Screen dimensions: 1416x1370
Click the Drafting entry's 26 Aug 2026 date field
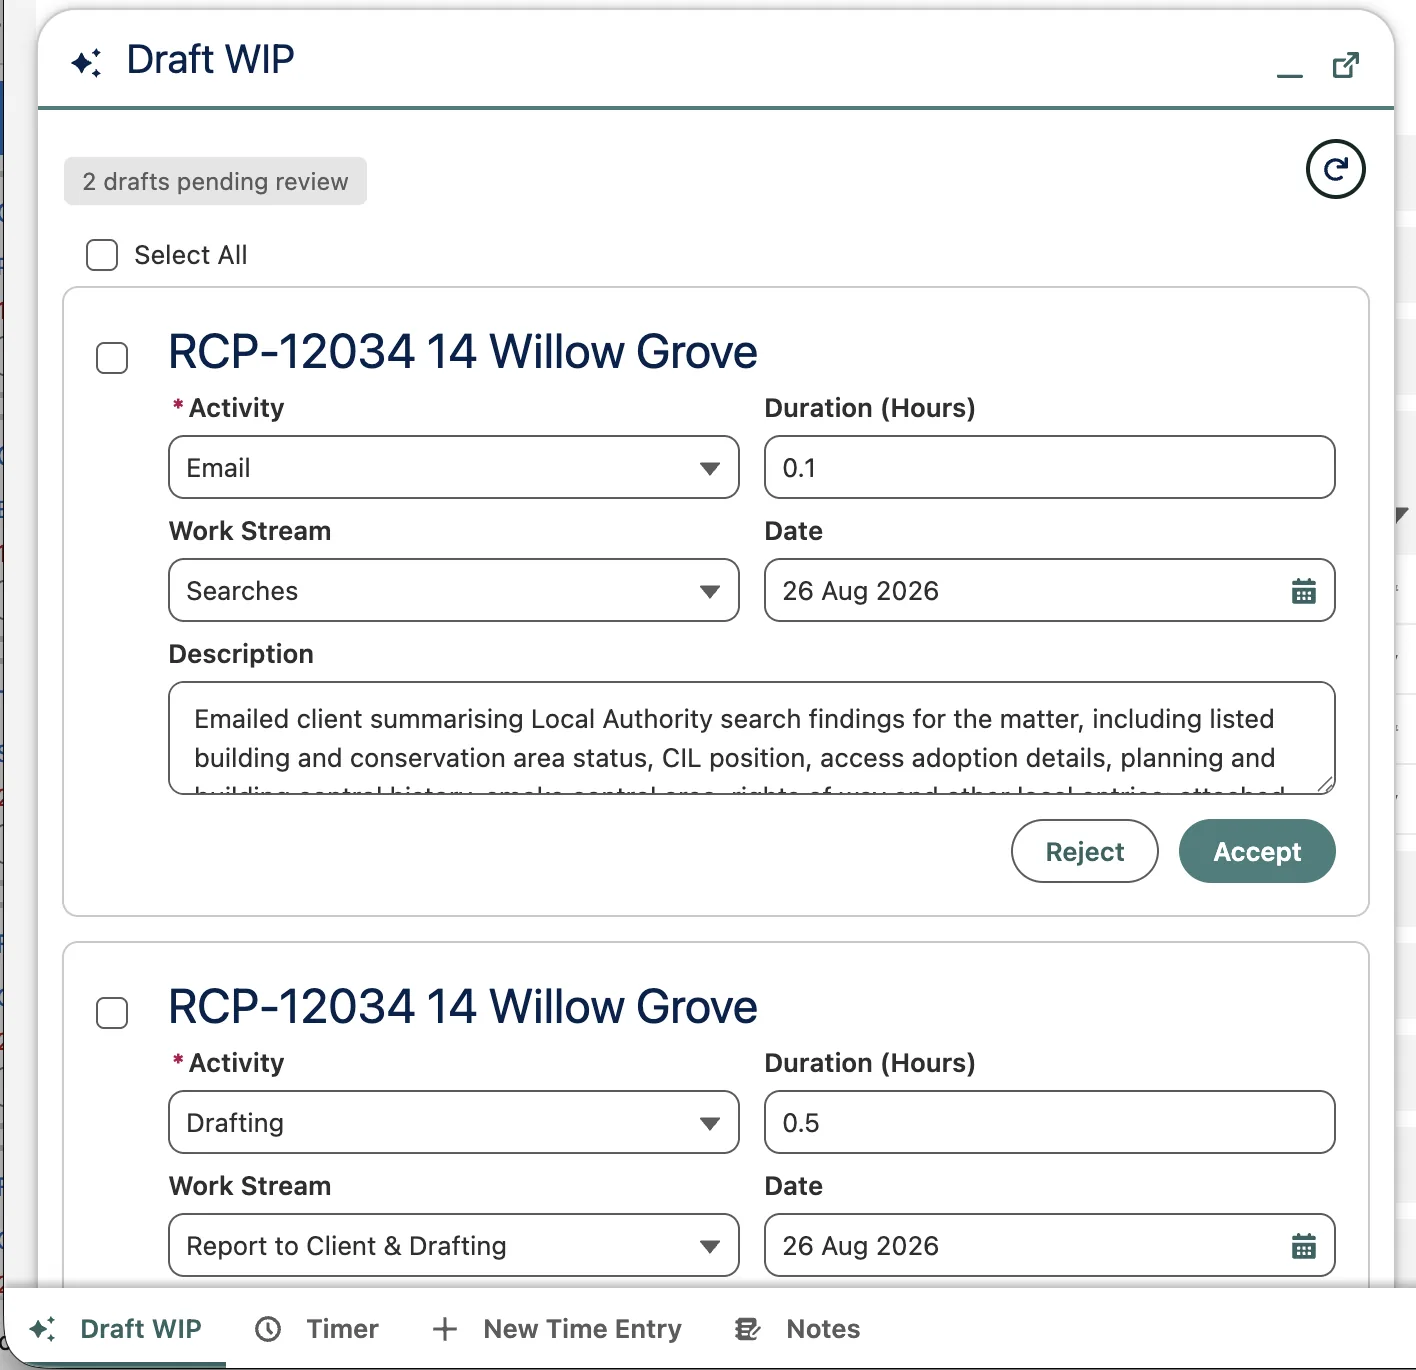pos(1050,1245)
